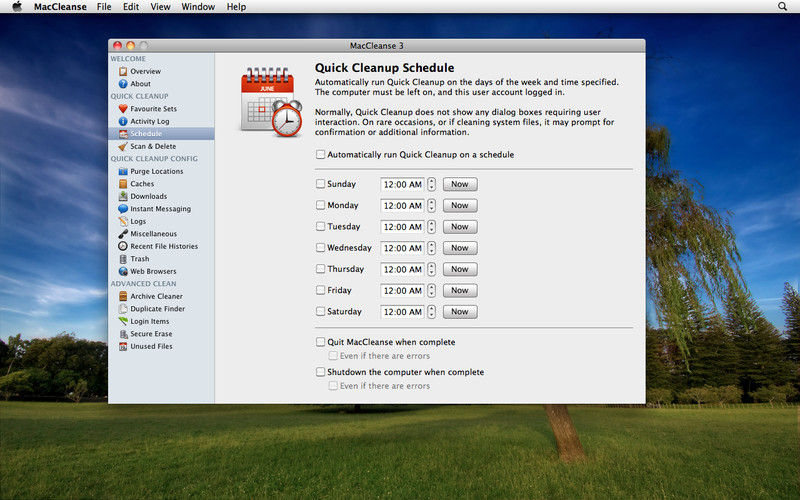800x500 pixels.
Task: Click the Thursday time stepper arrows
Action: tap(432, 269)
